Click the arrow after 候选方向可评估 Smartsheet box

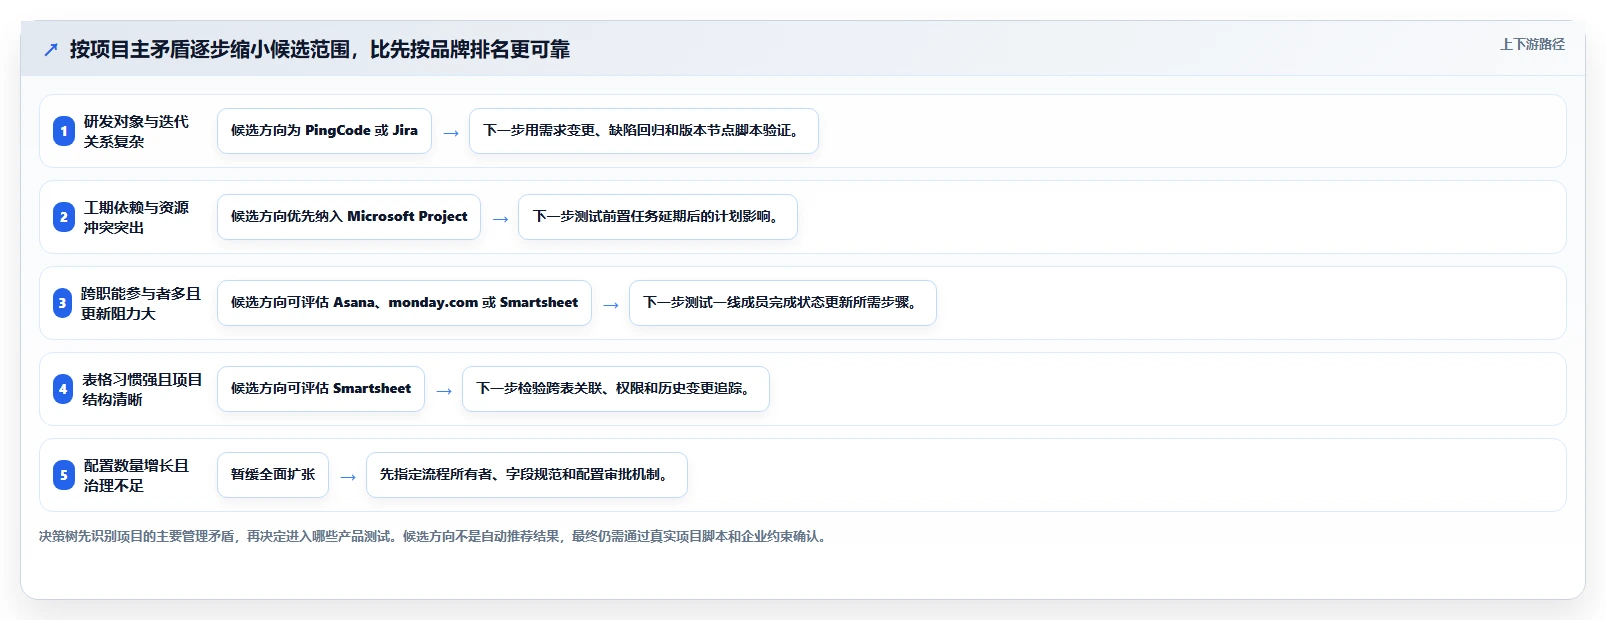(444, 390)
